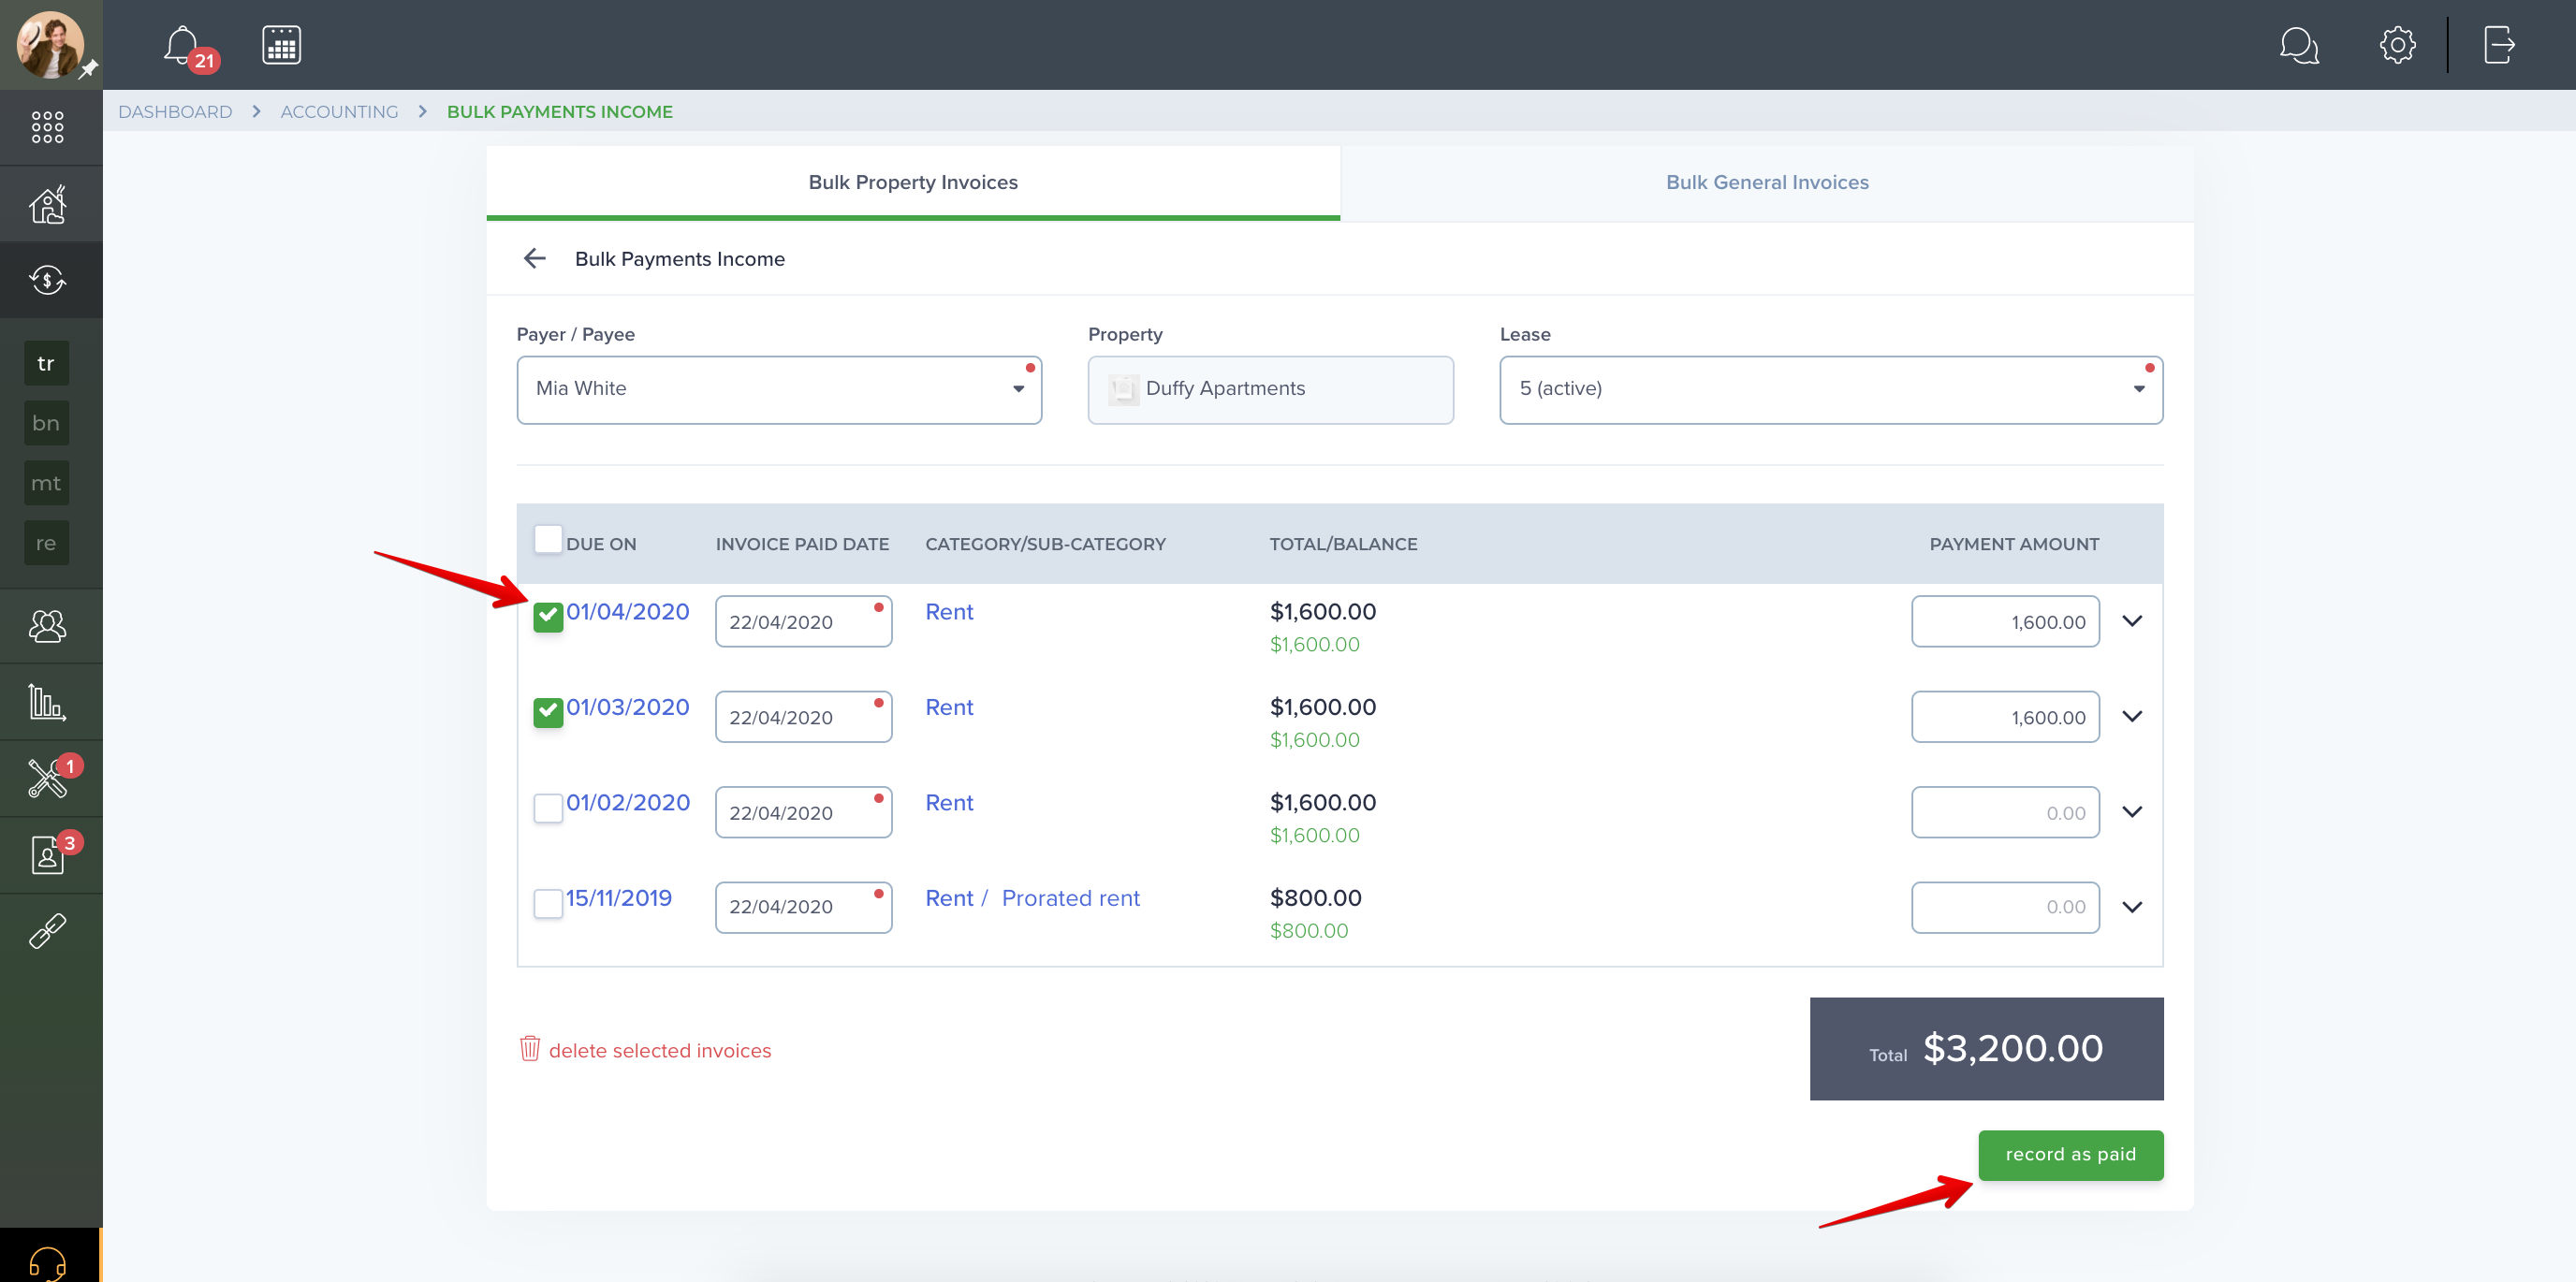
Task: Open the 01/04/2020 due date link
Action: (x=627, y=612)
